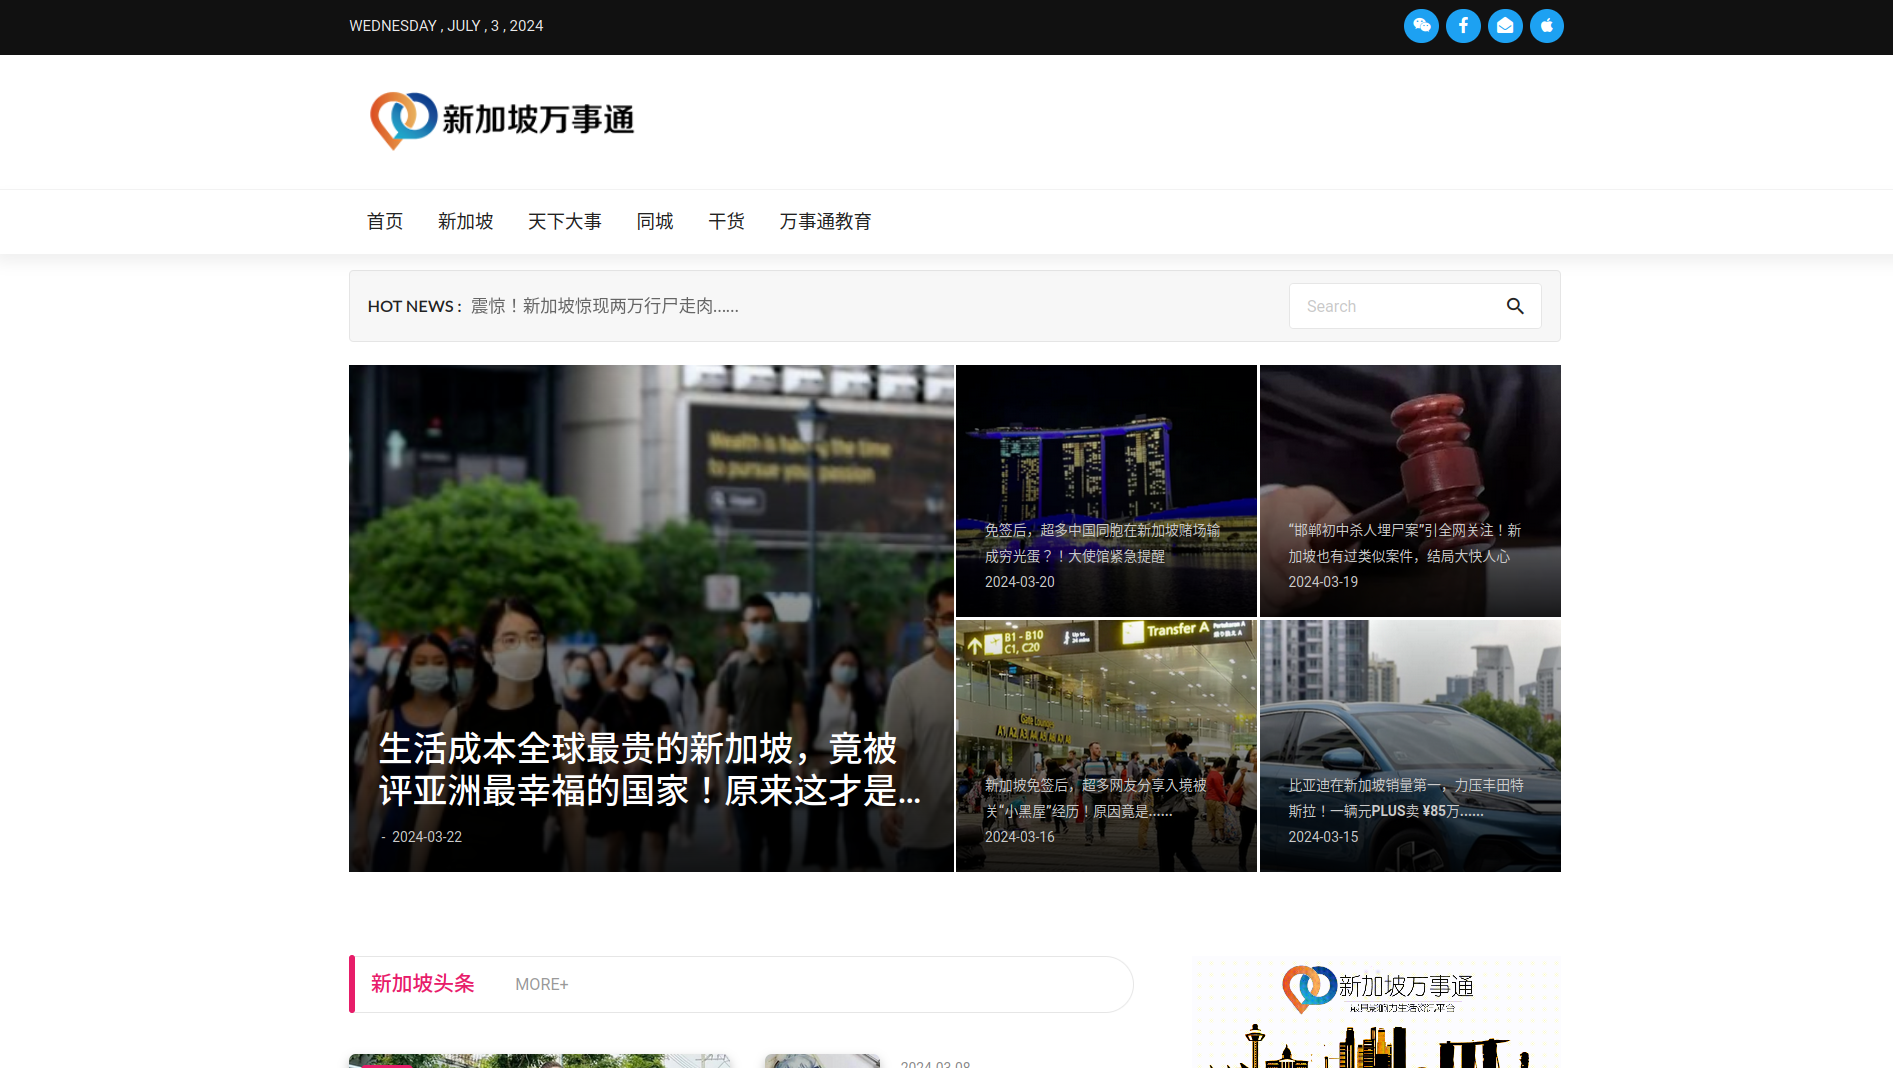Open the WeChat sharing icon

coord(1421,26)
